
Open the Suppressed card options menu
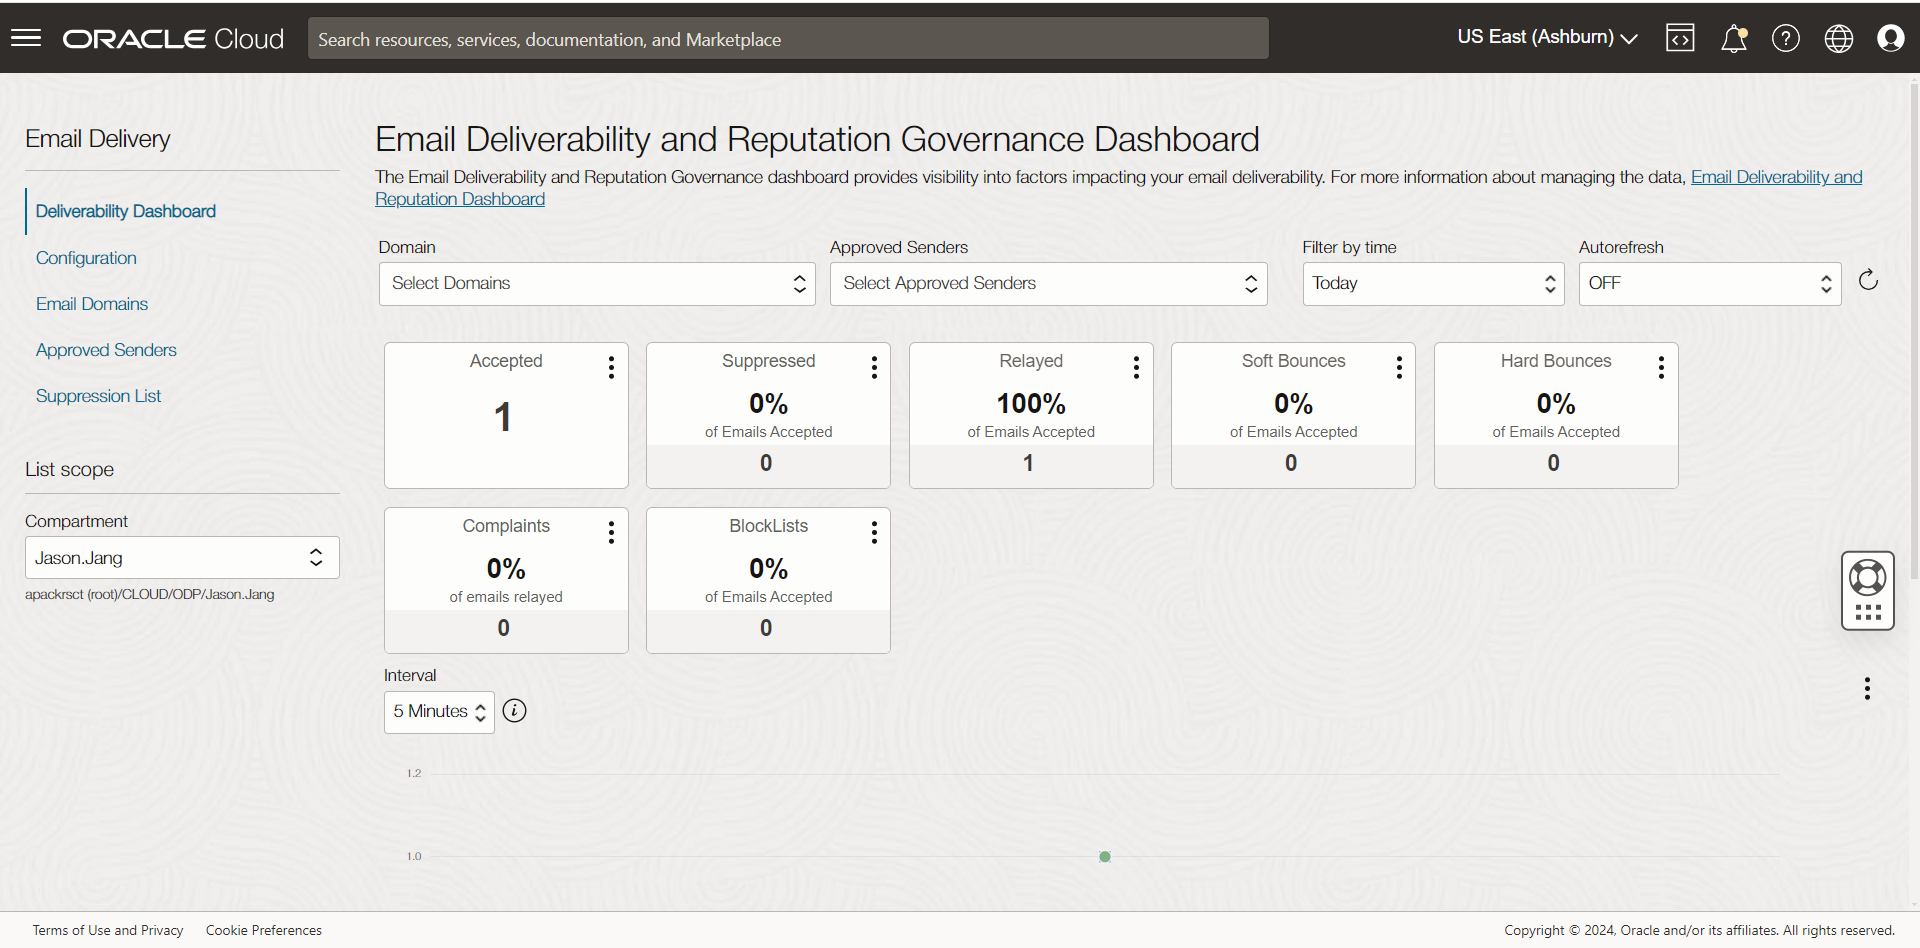tap(874, 367)
